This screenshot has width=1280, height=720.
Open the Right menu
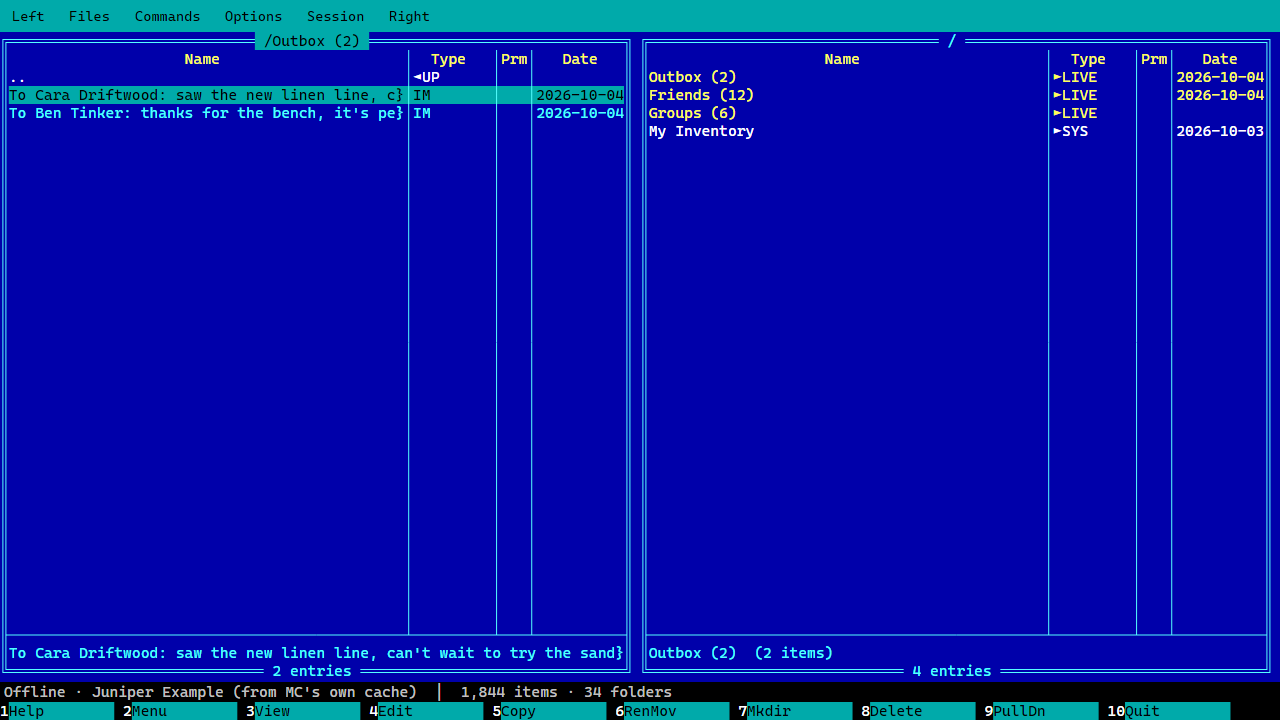[x=409, y=16]
